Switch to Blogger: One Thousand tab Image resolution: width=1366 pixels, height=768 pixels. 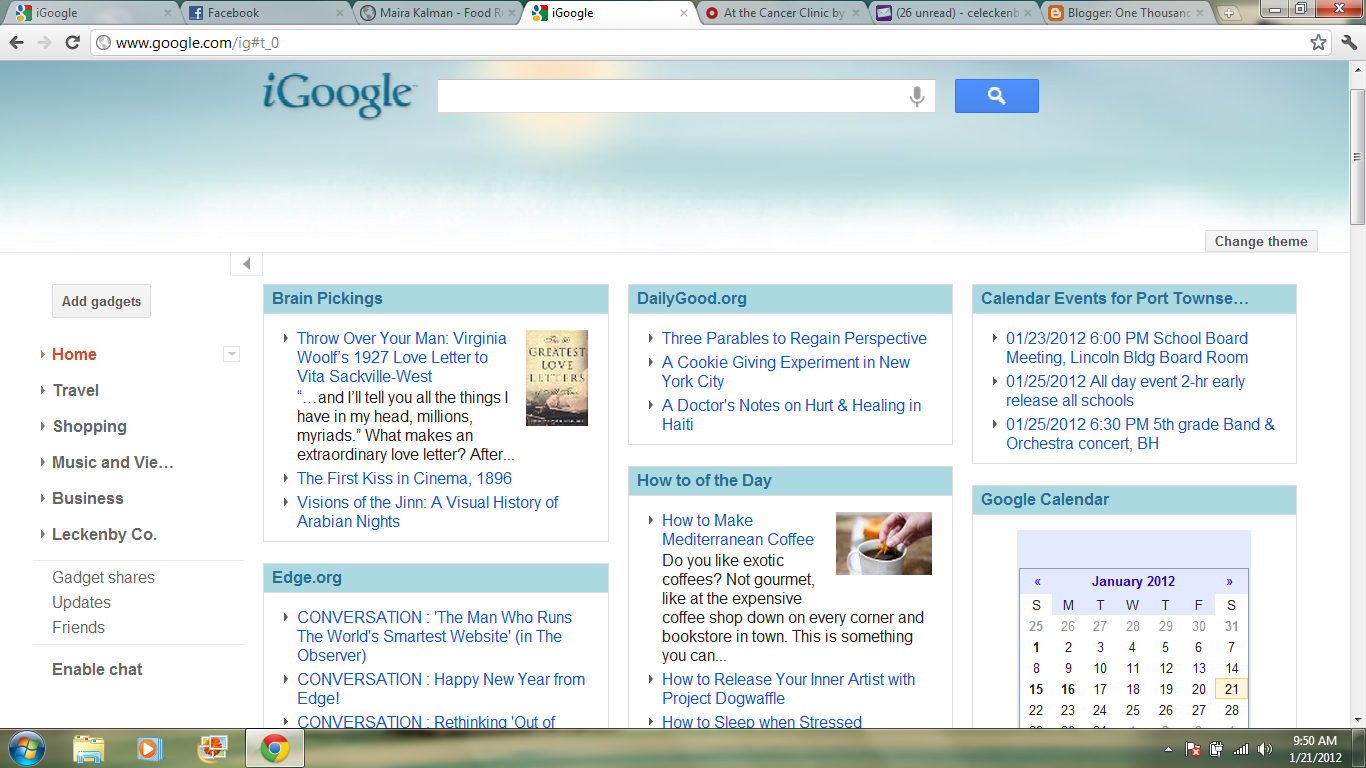point(1125,13)
